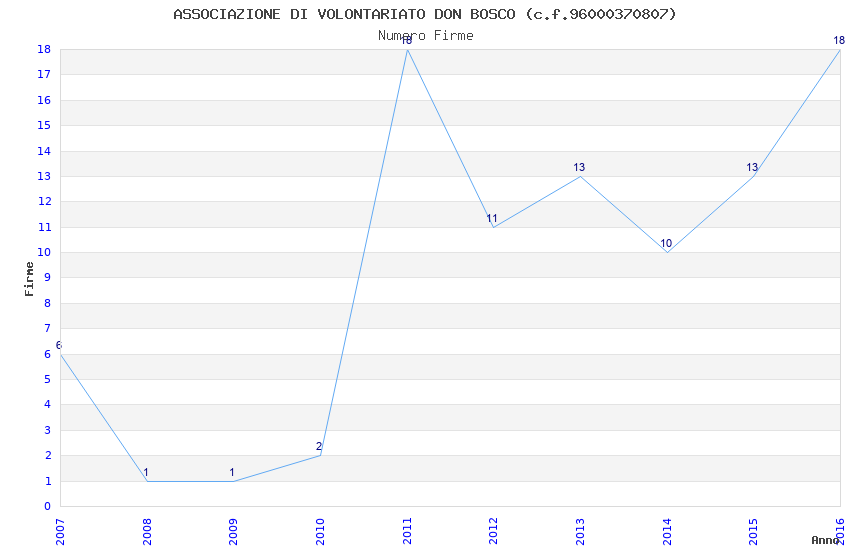850x550 pixels.
Task: Click the data label 10 for 2014
Action: point(666,244)
